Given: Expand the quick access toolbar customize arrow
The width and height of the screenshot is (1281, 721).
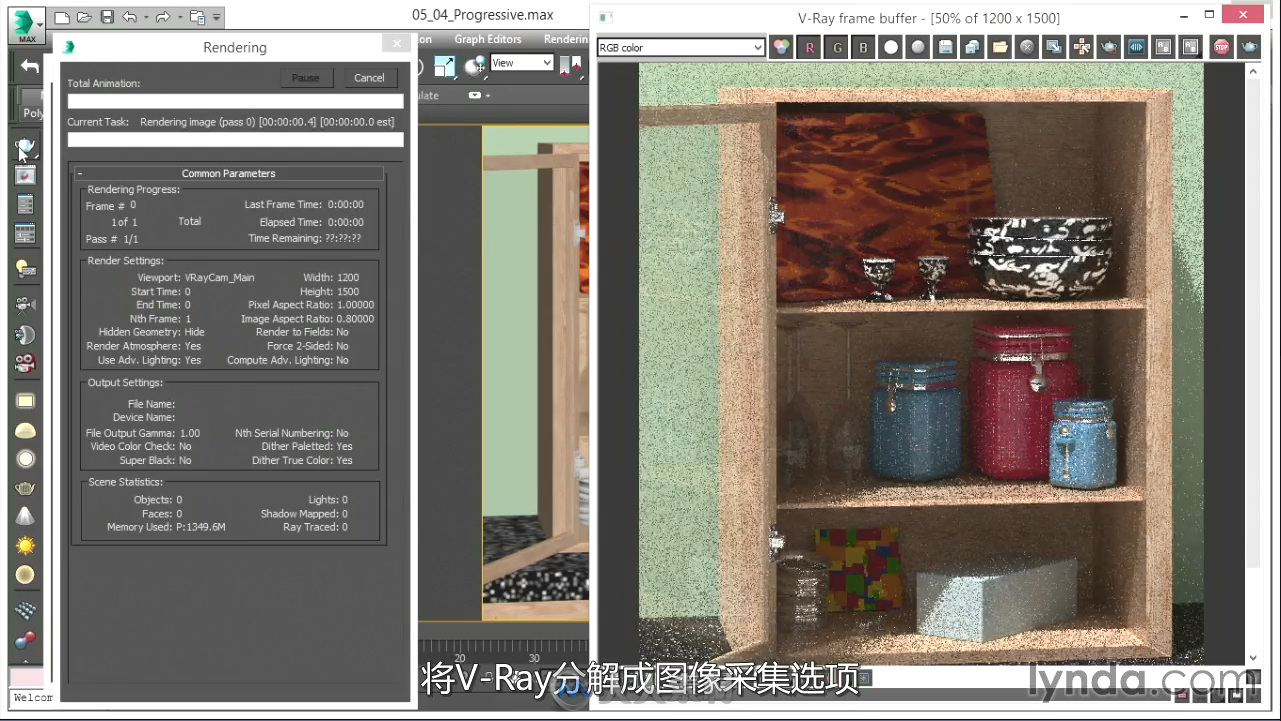Looking at the screenshot, I should click(218, 18).
